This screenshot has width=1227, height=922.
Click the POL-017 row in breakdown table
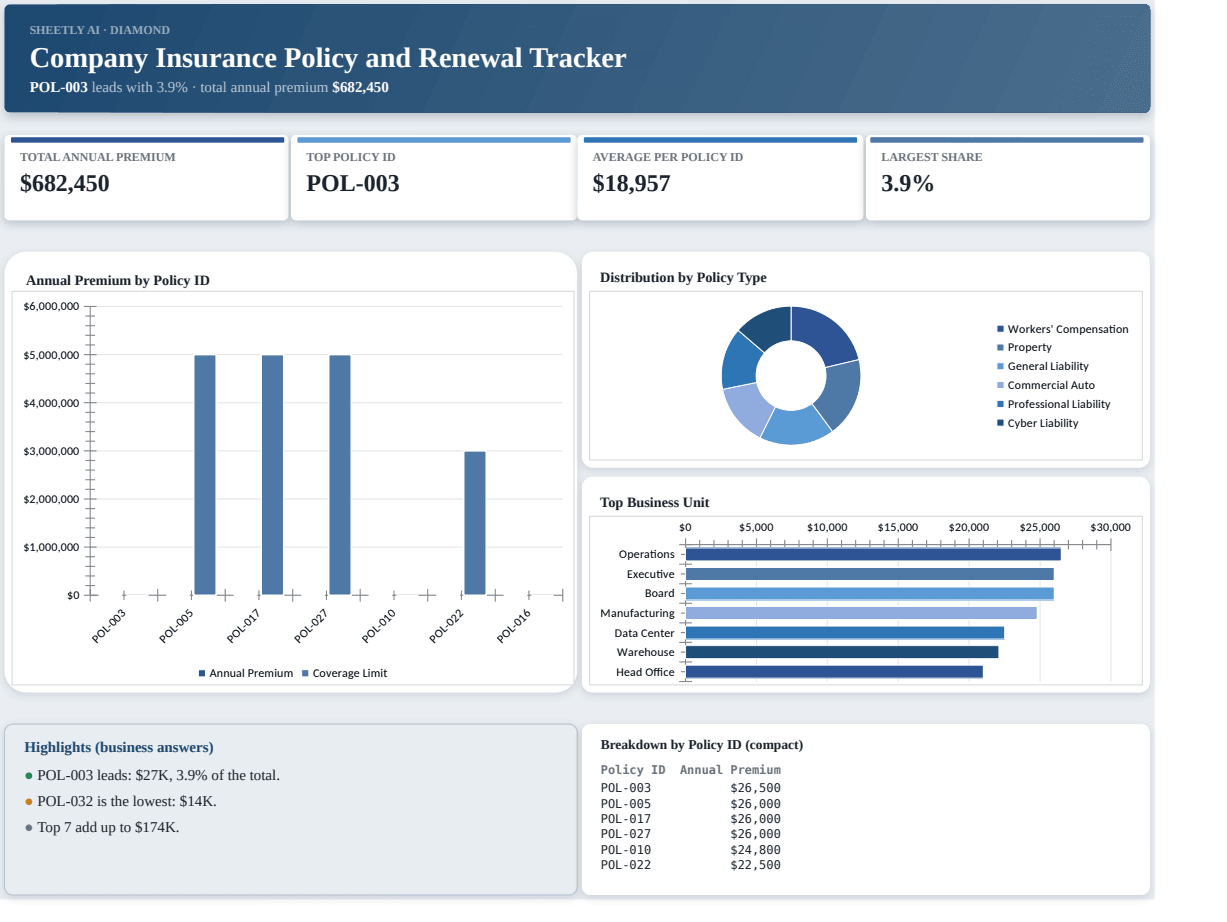point(691,819)
